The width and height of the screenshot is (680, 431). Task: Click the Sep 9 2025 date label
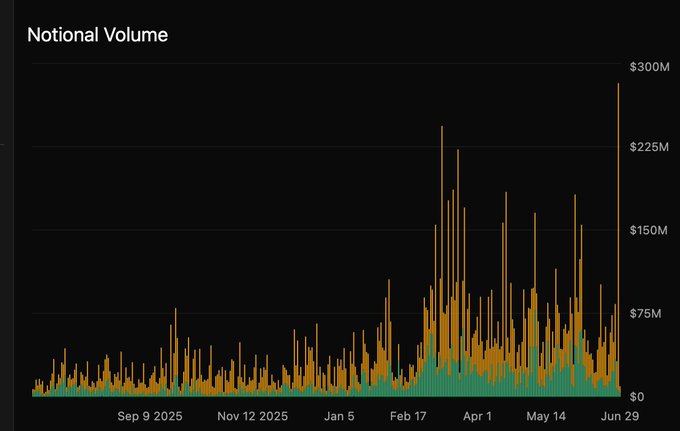(150, 416)
